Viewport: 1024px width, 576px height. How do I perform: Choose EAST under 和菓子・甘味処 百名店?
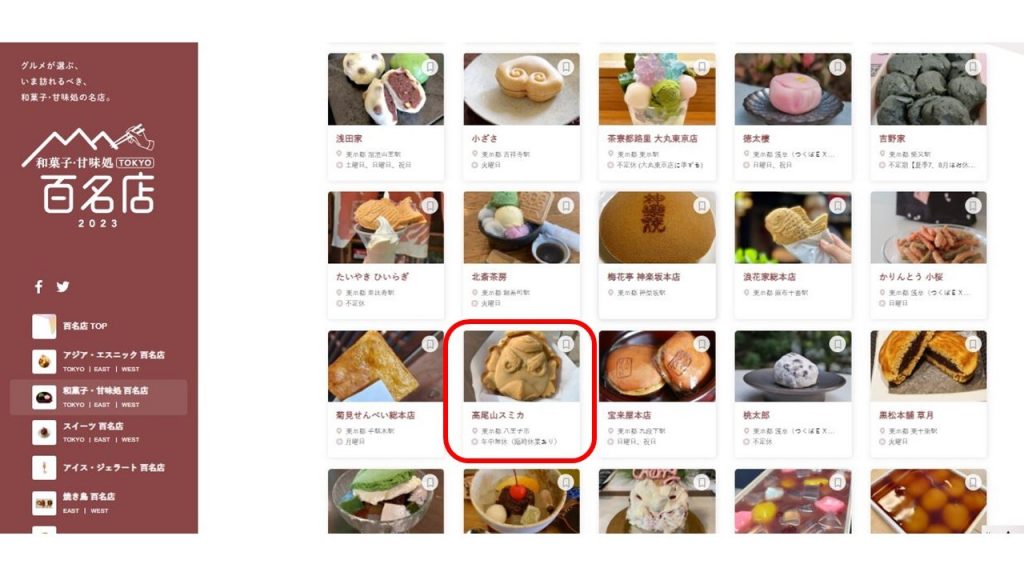point(102,405)
